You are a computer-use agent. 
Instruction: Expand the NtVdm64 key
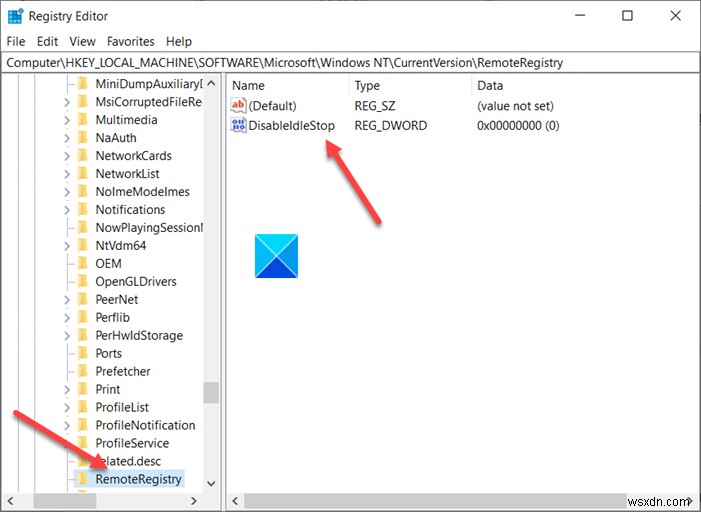coord(67,245)
